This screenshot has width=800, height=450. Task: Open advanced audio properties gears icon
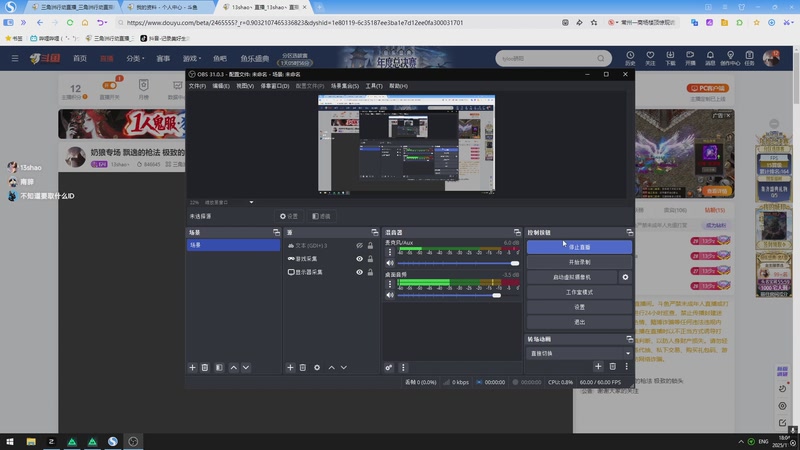click(389, 367)
